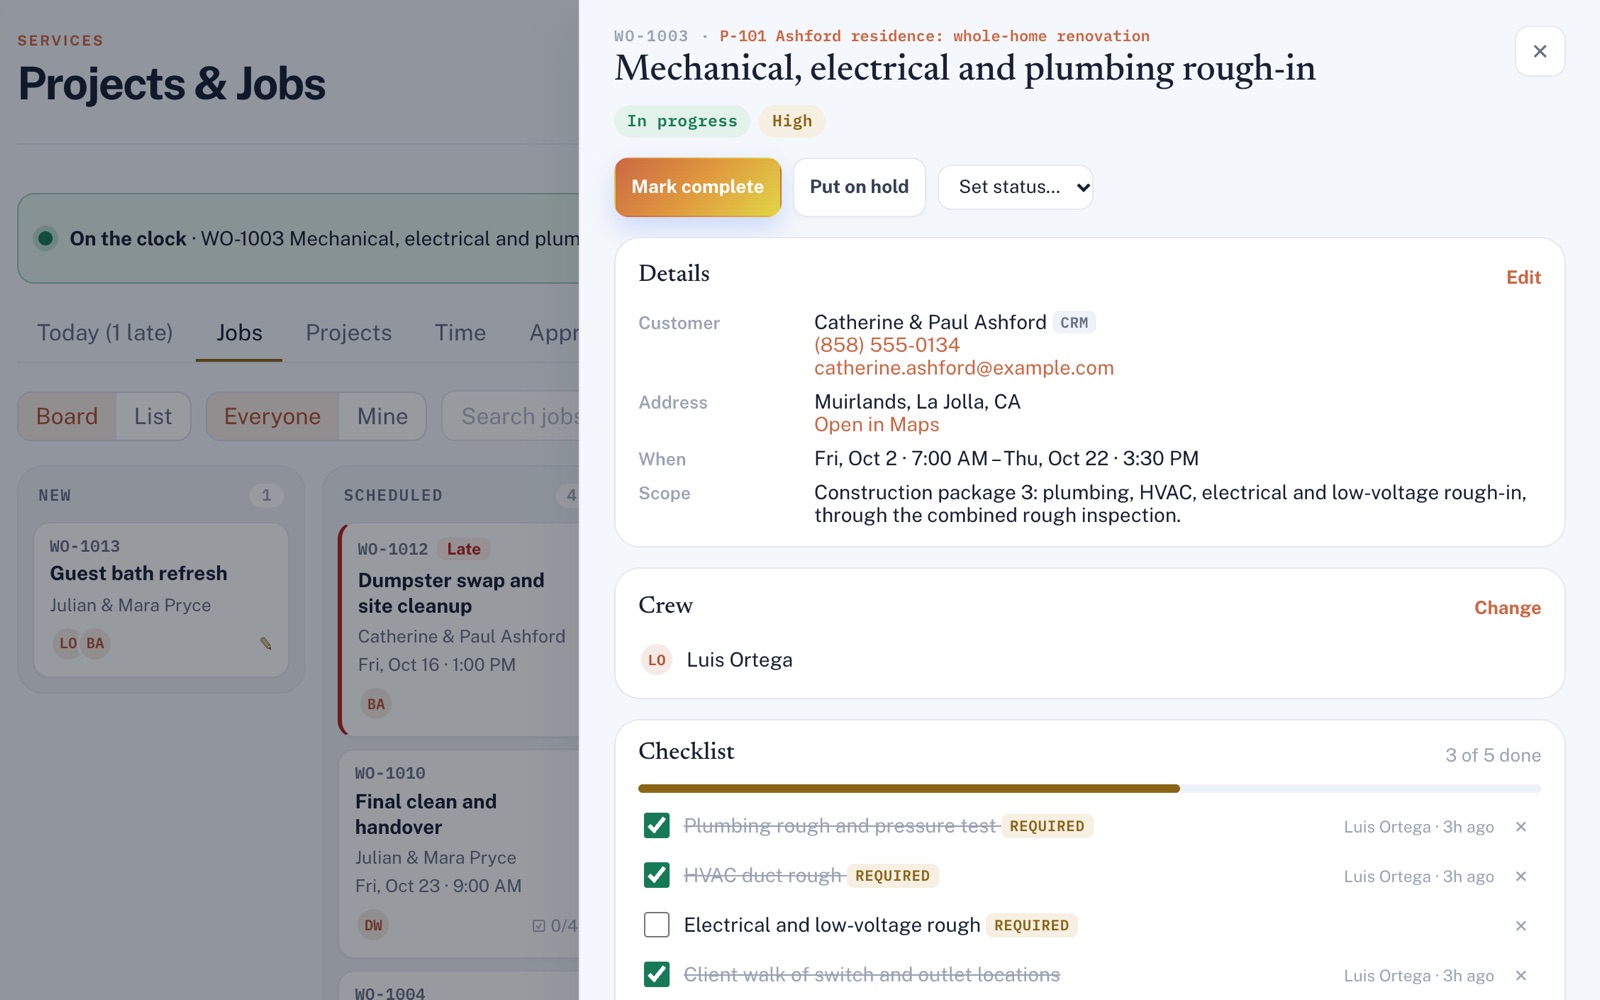This screenshot has height=1000, width=1600.
Task: Click the DW avatar on Final clean and handover card
Action: coord(373,925)
